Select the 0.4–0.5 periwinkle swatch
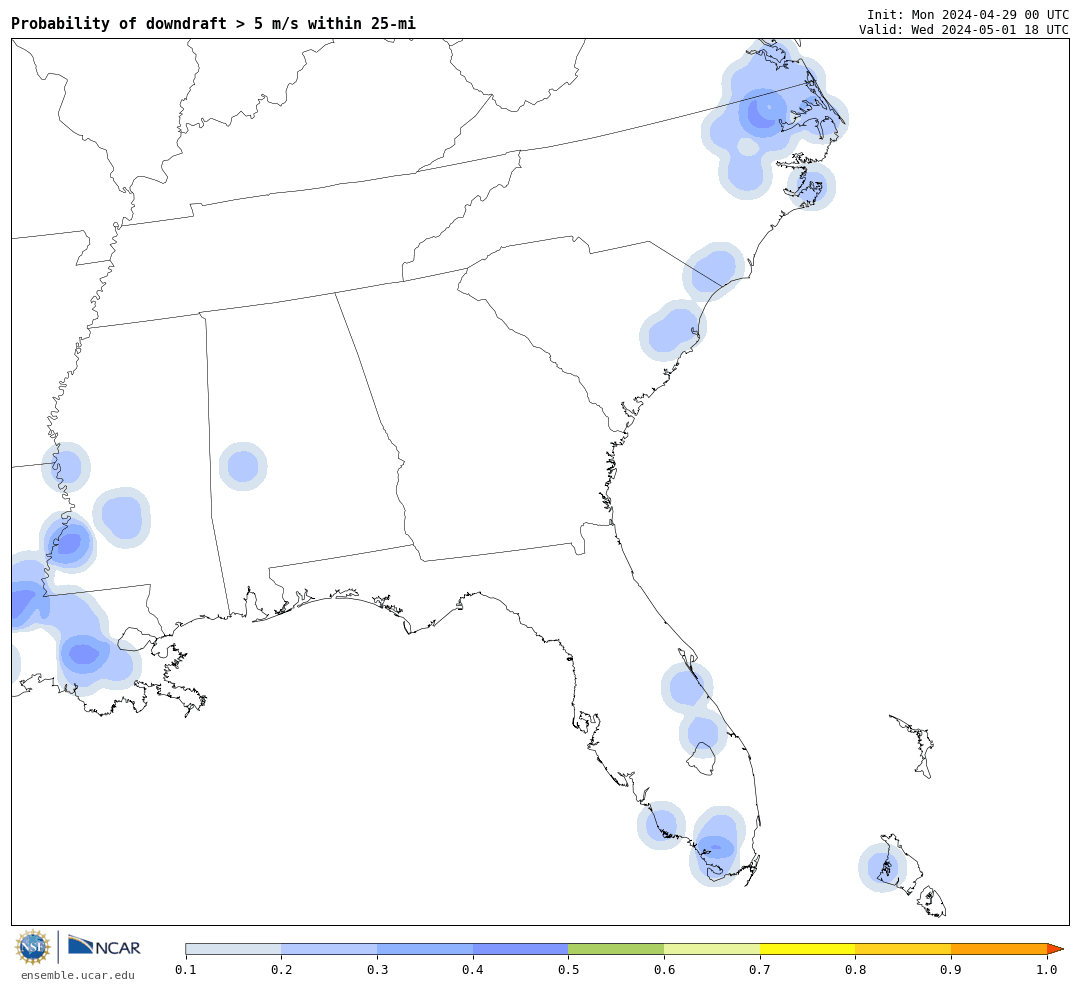 click(521, 949)
